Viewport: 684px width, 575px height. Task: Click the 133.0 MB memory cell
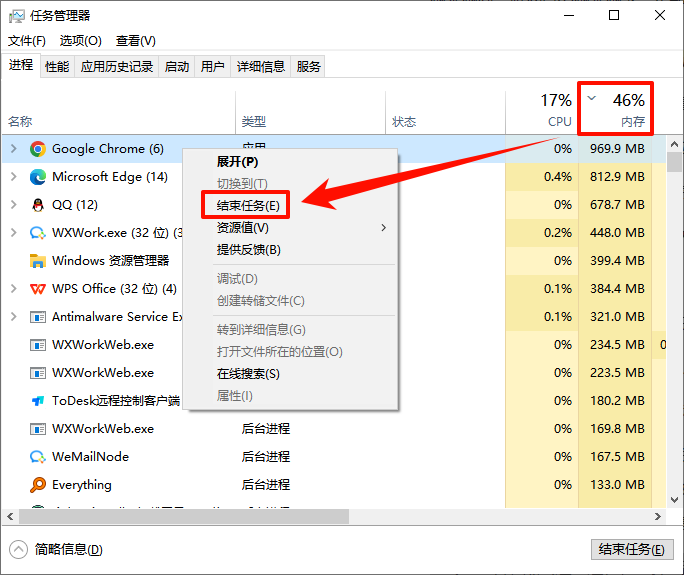[x=617, y=485]
